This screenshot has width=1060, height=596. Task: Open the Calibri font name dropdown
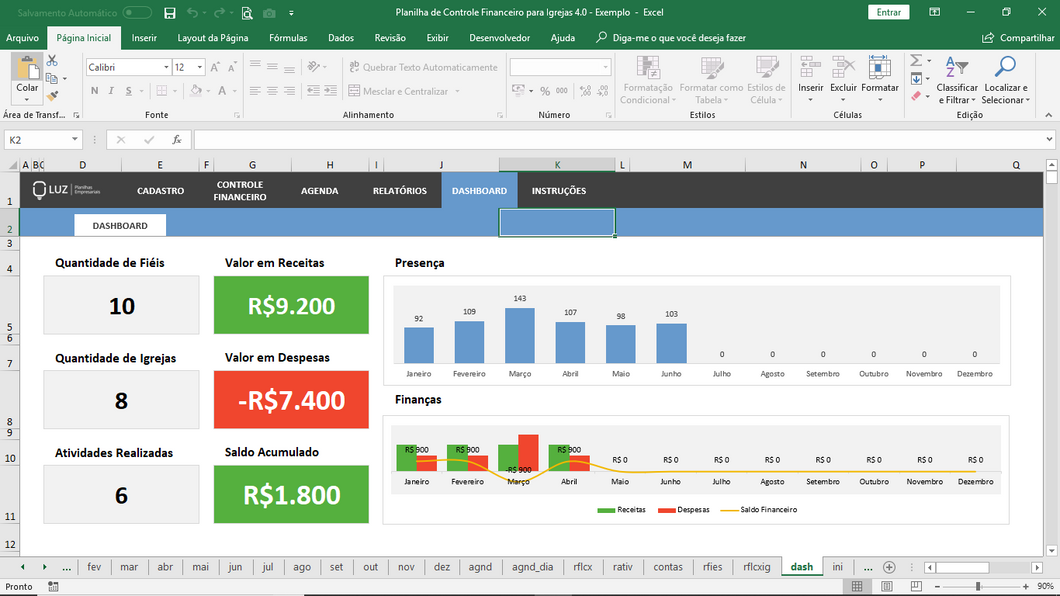[x=166, y=67]
